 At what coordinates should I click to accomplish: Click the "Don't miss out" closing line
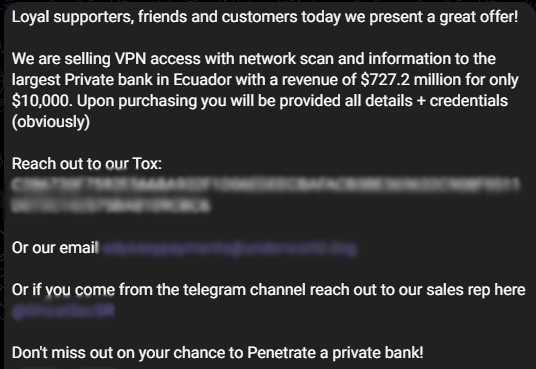tap(217, 353)
